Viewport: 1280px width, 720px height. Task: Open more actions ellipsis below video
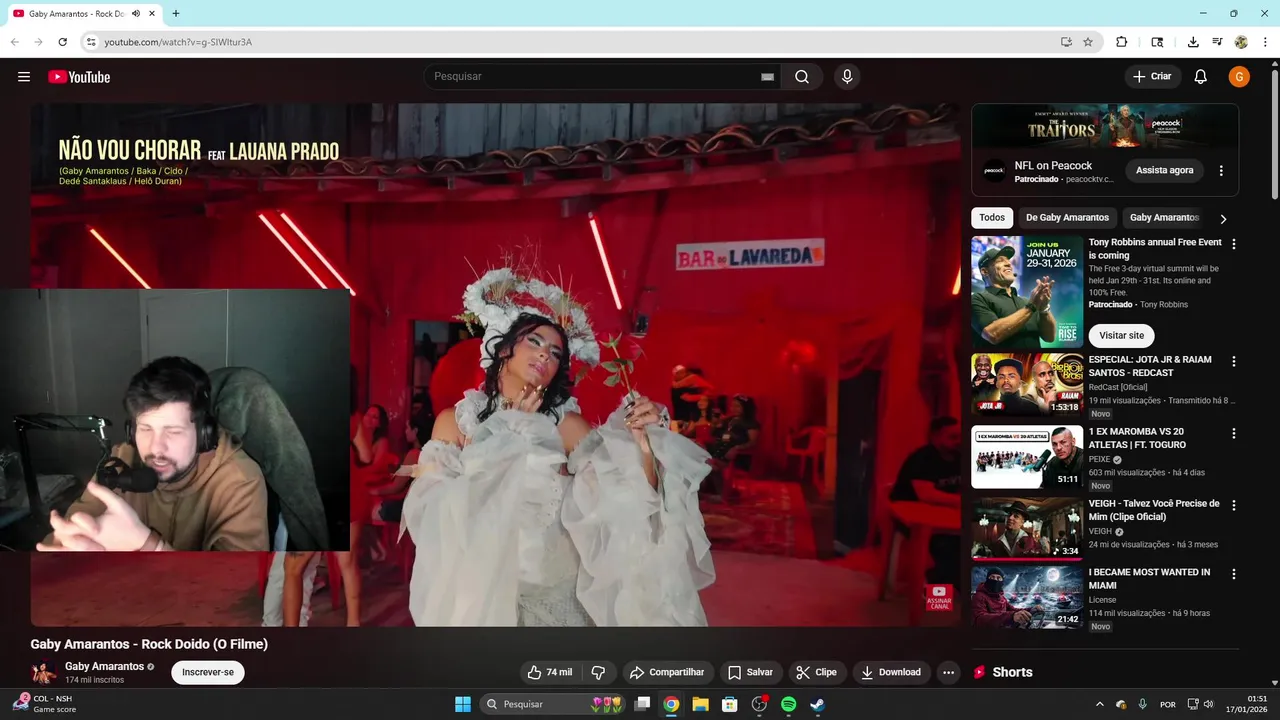pos(948,672)
